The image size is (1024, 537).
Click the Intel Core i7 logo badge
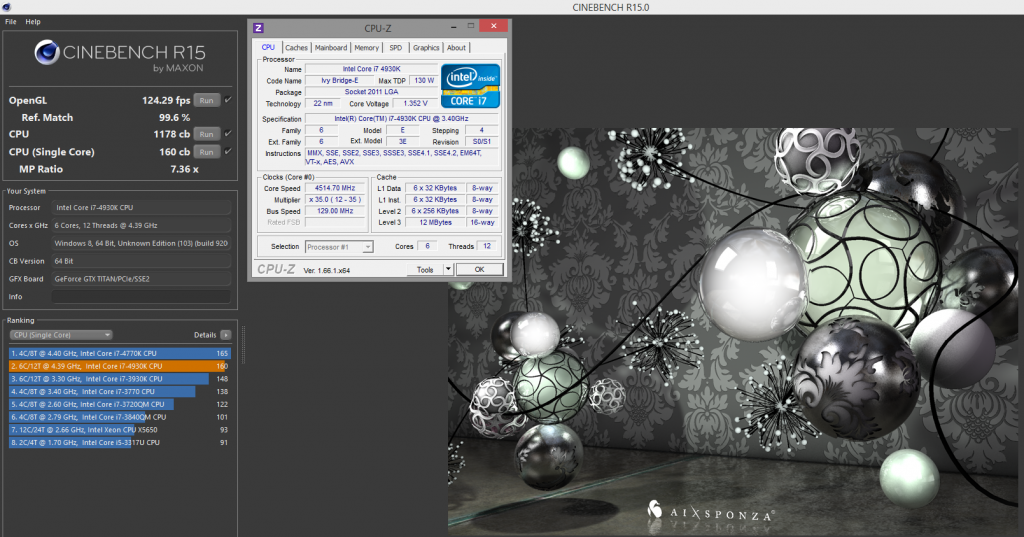[x=470, y=86]
